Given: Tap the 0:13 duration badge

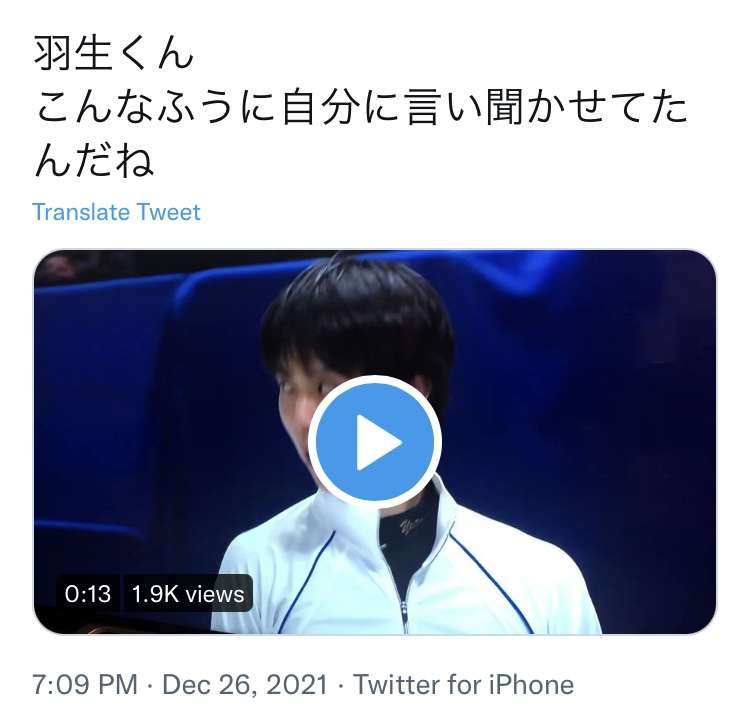Looking at the screenshot, I should tap(88, 594).
